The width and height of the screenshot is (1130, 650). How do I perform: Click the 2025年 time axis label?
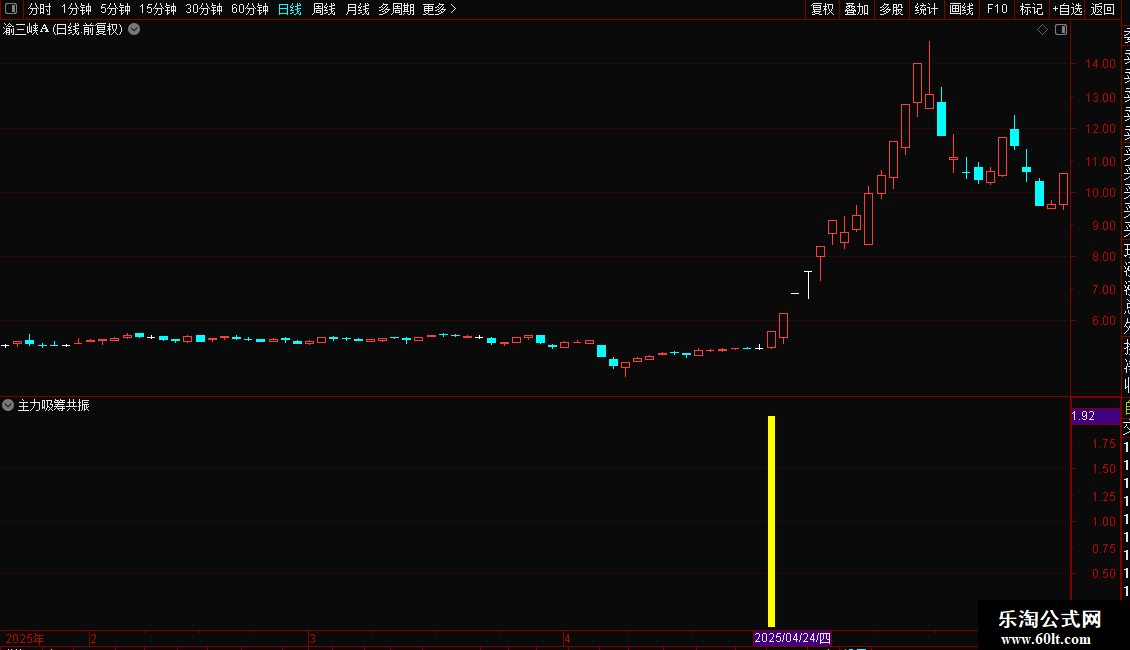tap(25, 638)
